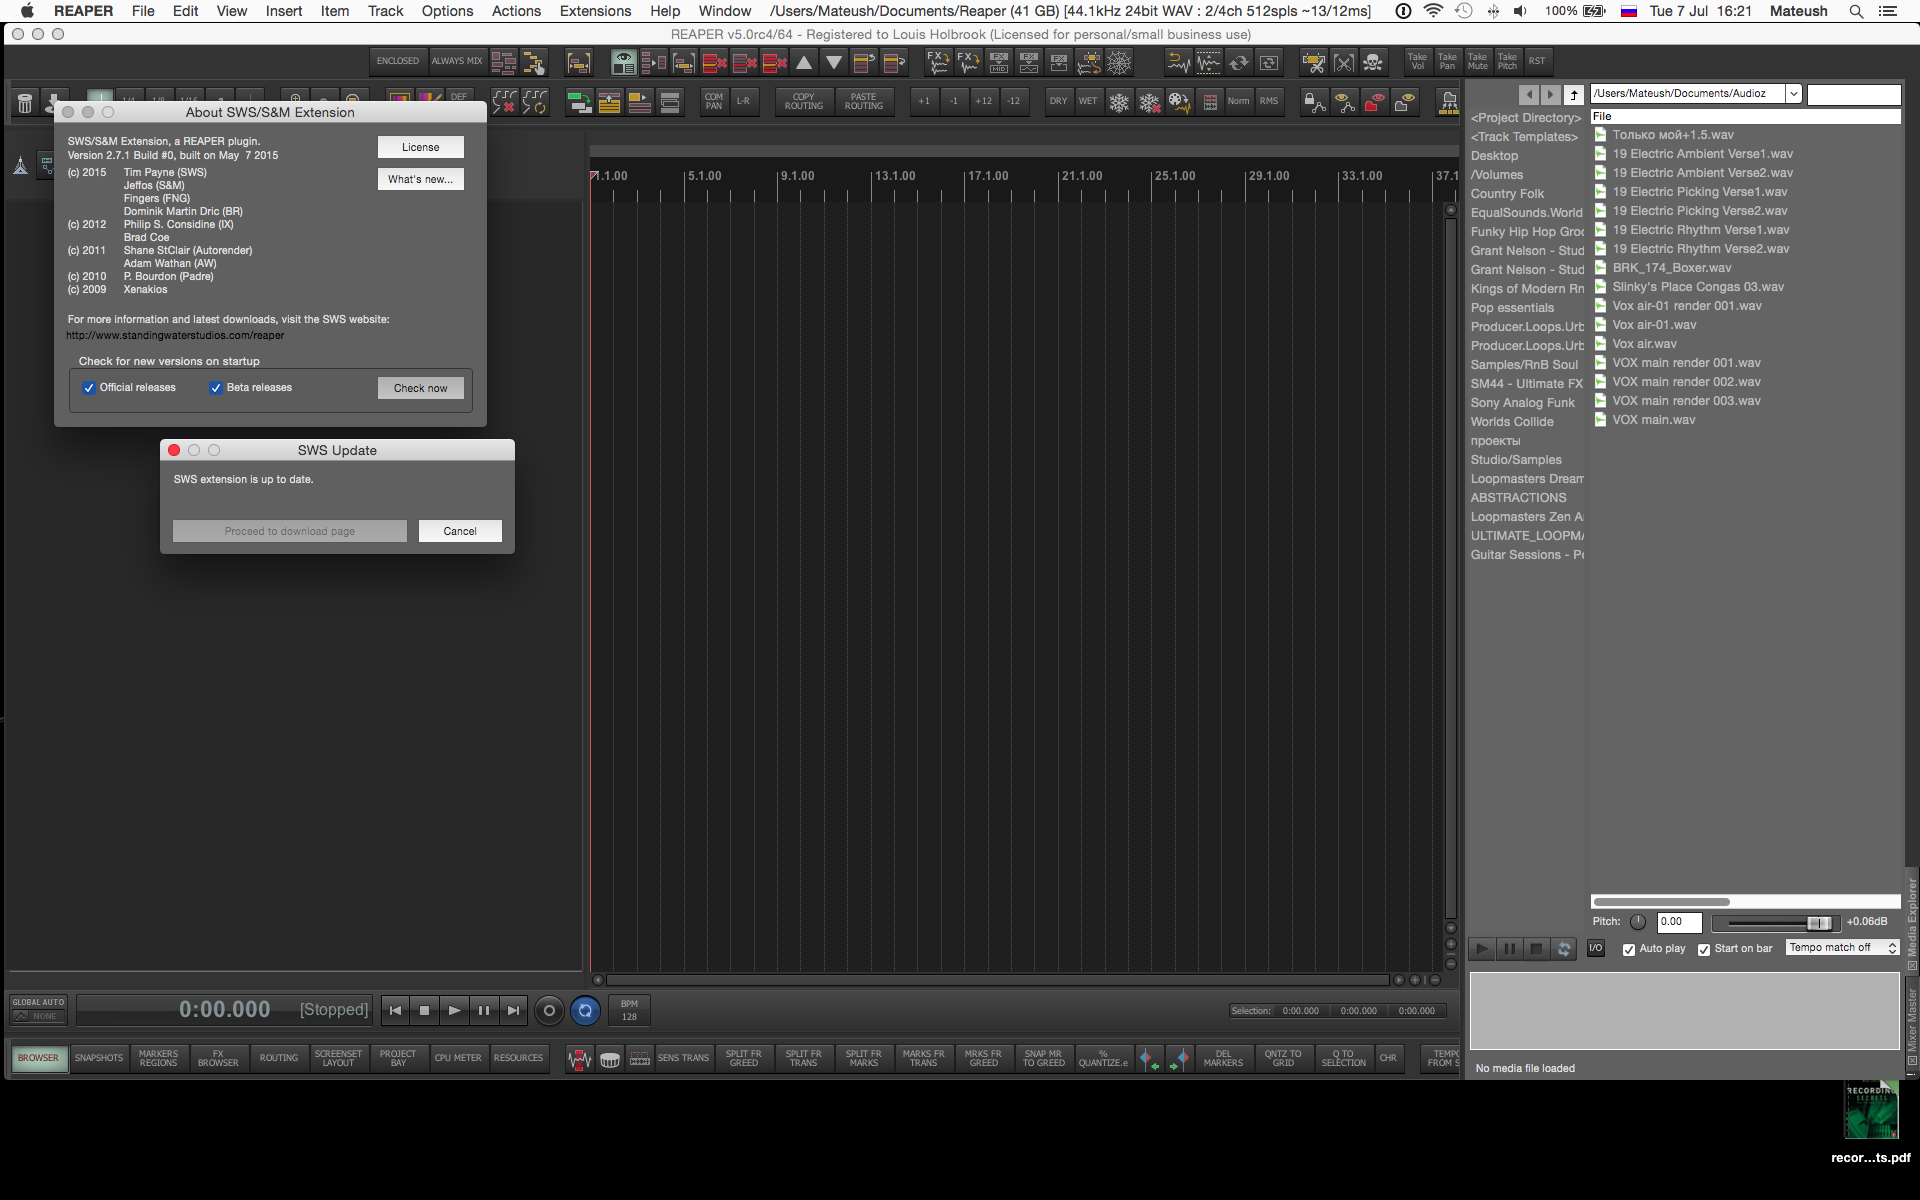The height and width of the screenshot is (1200, 1920).
Task: Click the record button in transport
Action: [549, 1011]
